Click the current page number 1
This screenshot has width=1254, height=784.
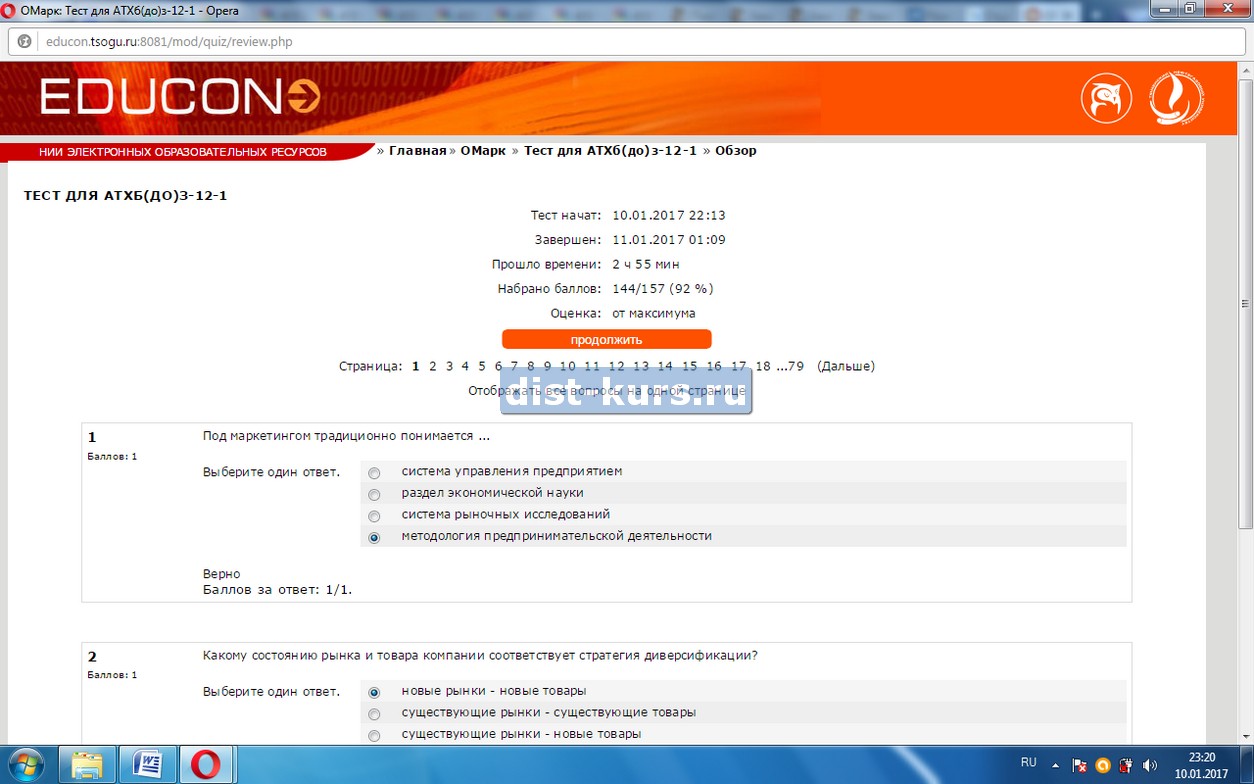pos(416,366)
